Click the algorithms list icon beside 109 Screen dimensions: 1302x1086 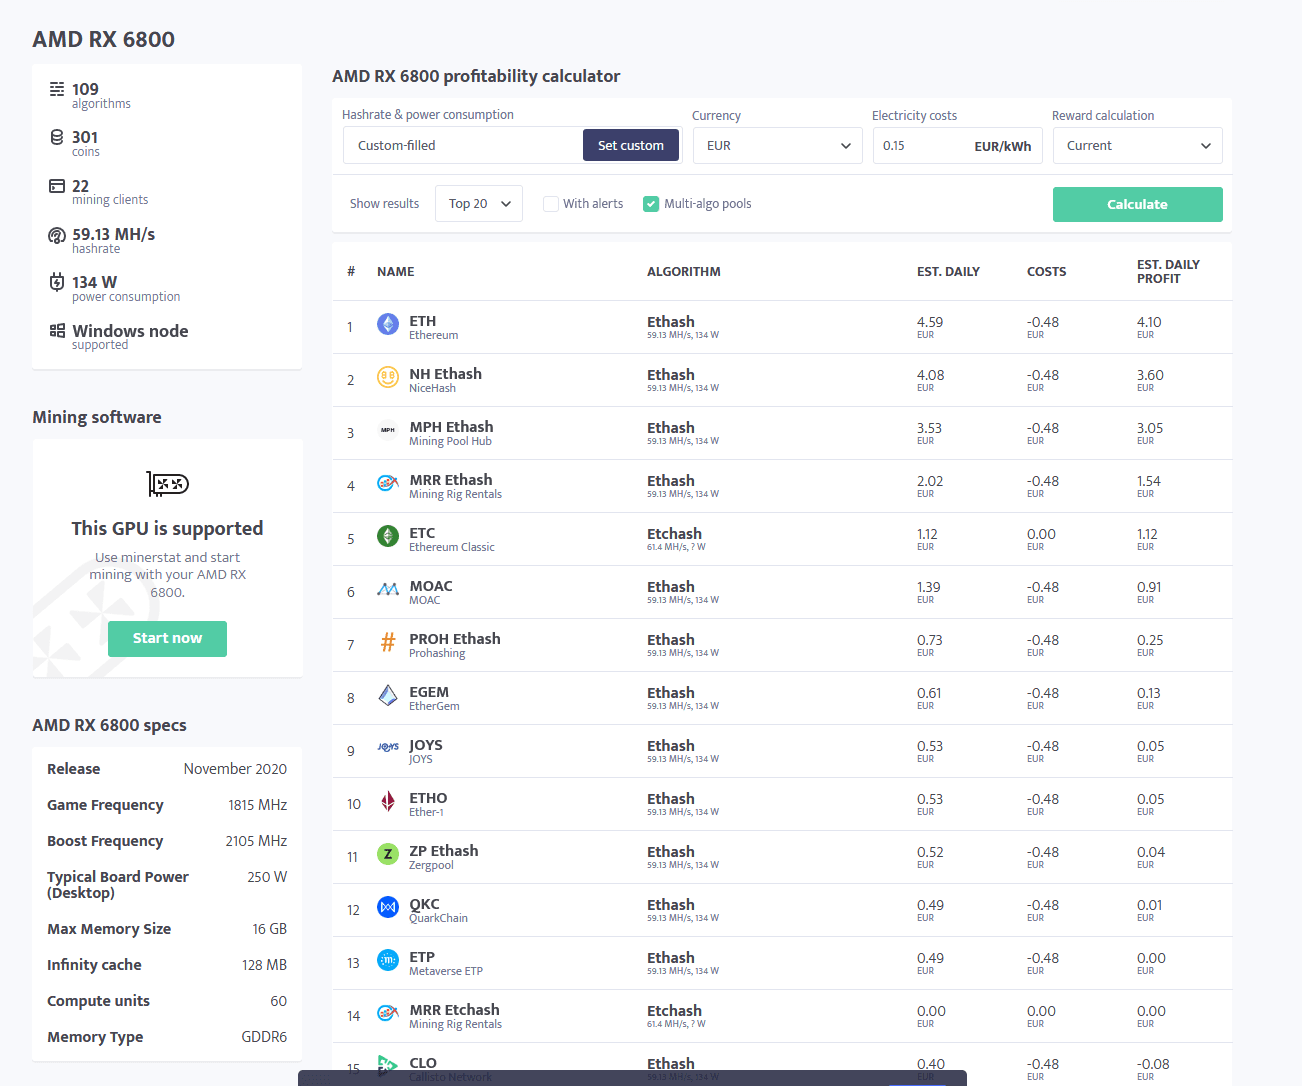coord(57,89)
